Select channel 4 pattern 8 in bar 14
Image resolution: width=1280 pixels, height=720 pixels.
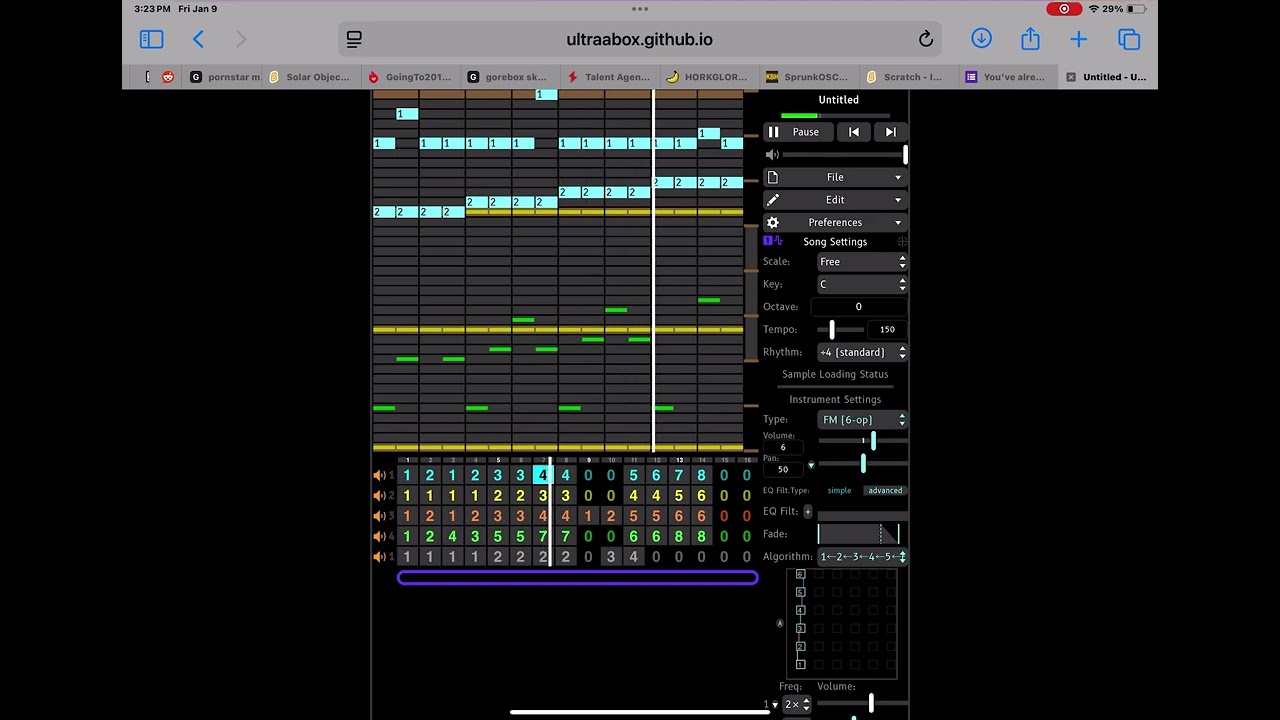(x=701, y=537)
